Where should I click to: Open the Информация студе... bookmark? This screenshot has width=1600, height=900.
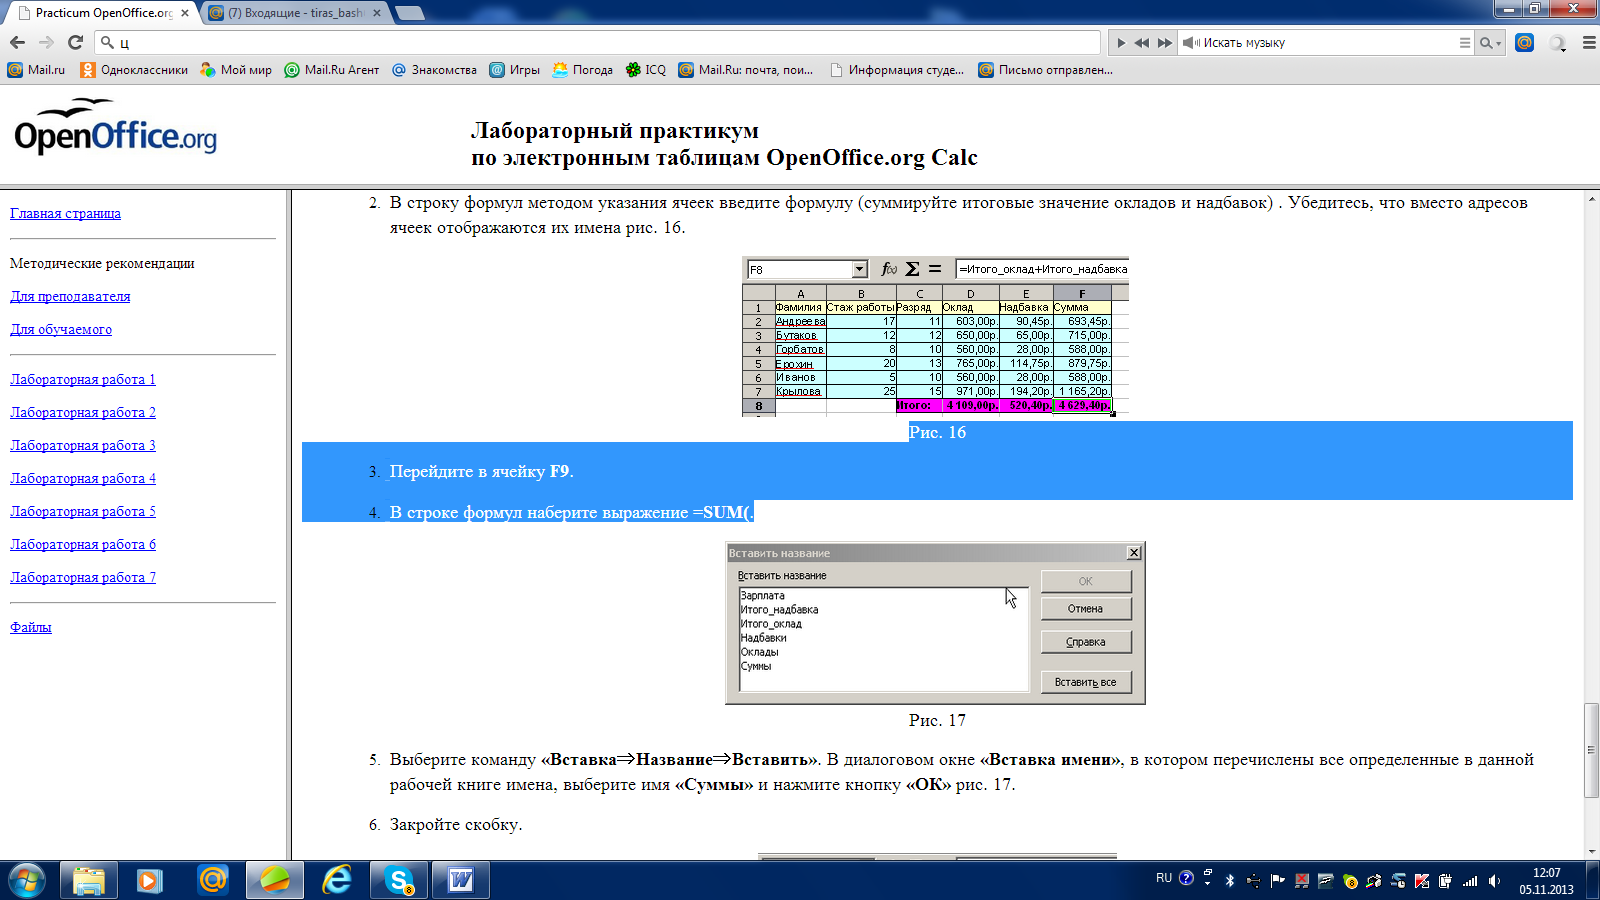pyautogui.click(x=897, y=70)
